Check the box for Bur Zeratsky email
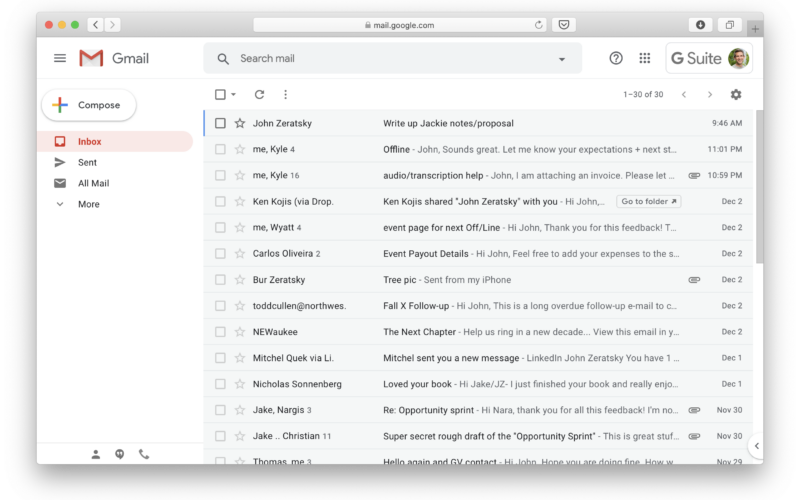Viewport: 800px width, 500px height. pos(220,280)
